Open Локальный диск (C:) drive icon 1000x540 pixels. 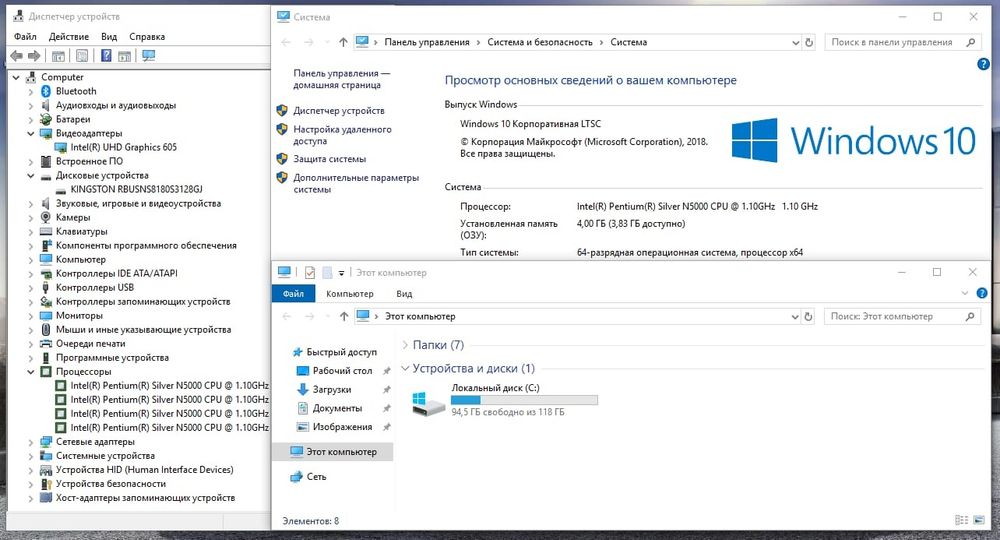tap(427, 403)
